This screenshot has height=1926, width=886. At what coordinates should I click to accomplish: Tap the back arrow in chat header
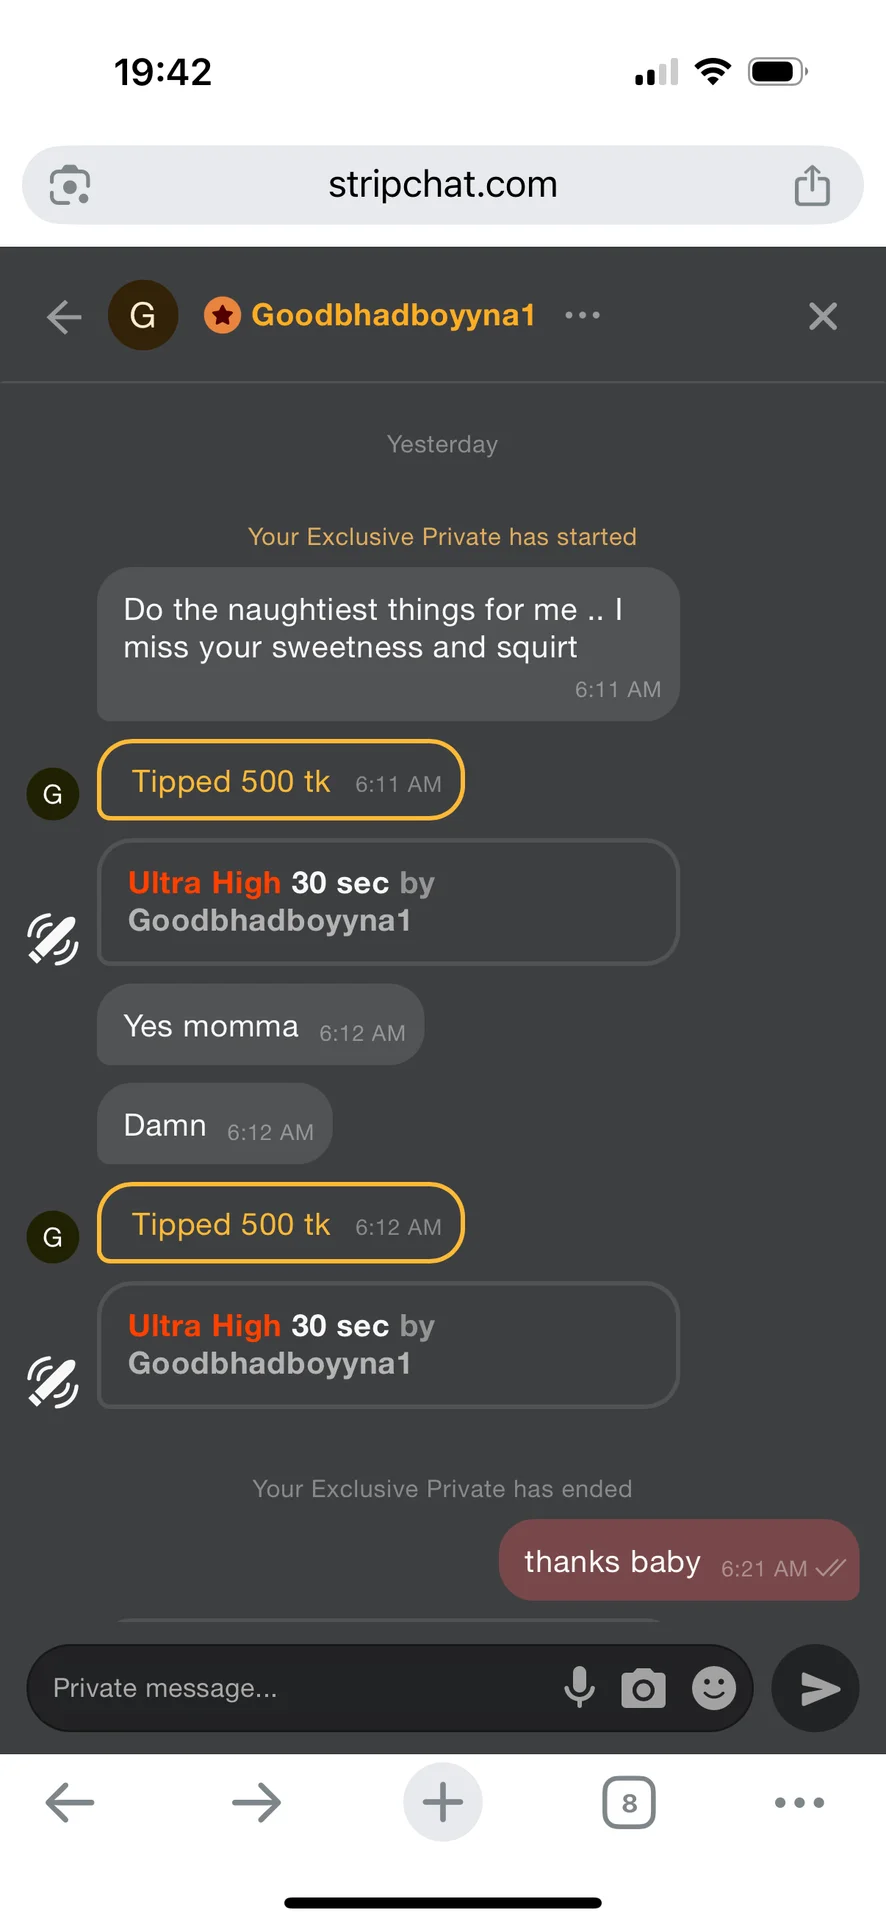pos(64,317)
